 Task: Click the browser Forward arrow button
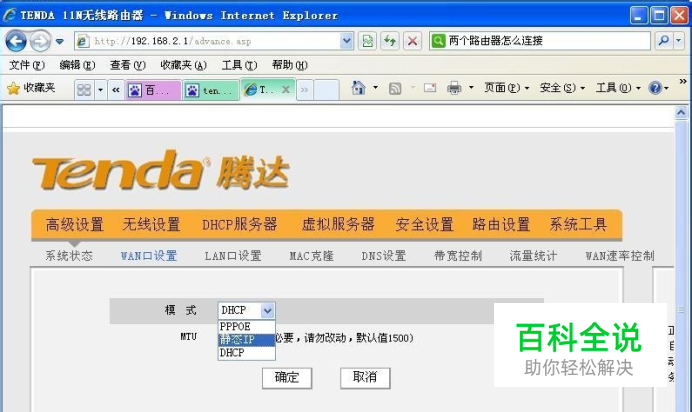40,41
